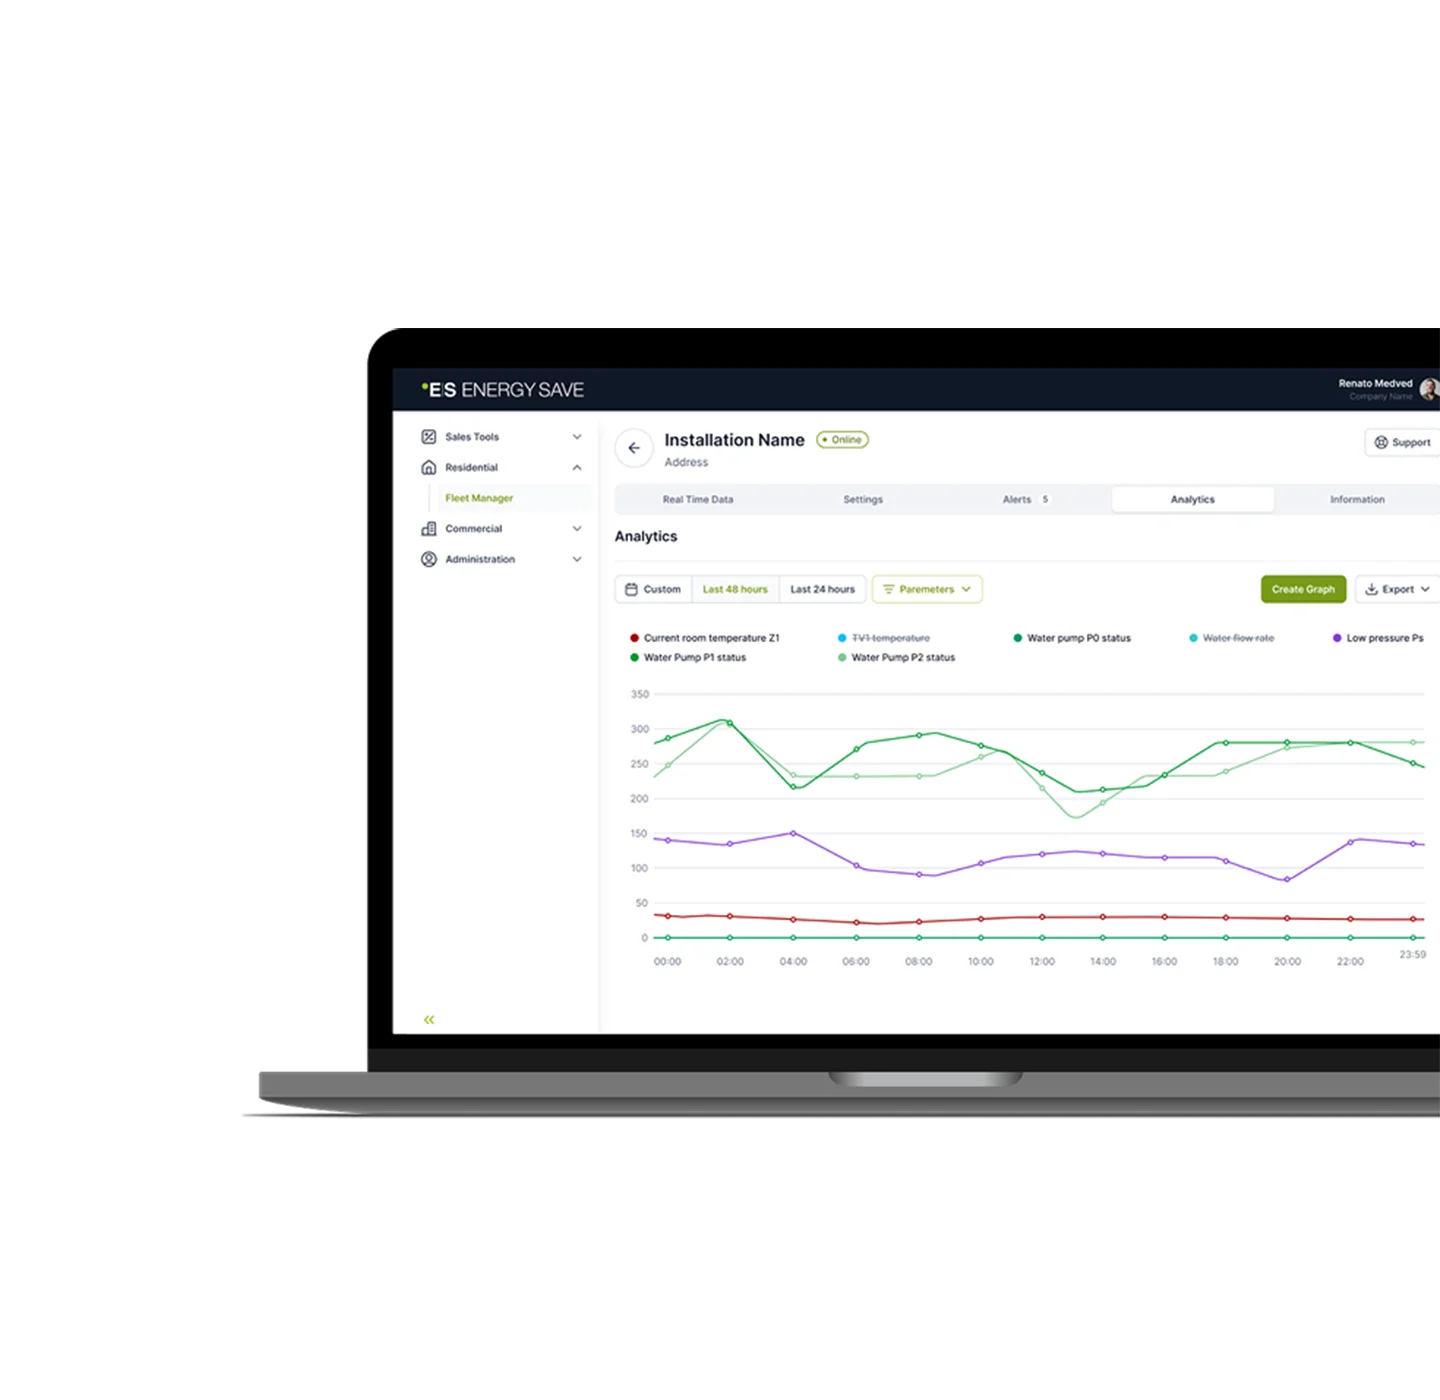Expand the Sales Tools chevron
Screen dimensions: 1440x1400
[x=577, y=437]
